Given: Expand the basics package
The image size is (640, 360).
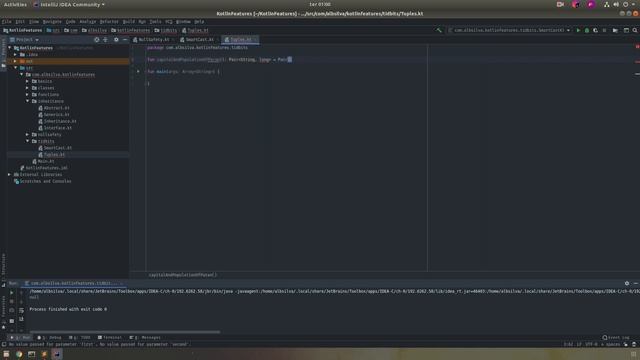Looking at the screenshot, I should point(28,81).
